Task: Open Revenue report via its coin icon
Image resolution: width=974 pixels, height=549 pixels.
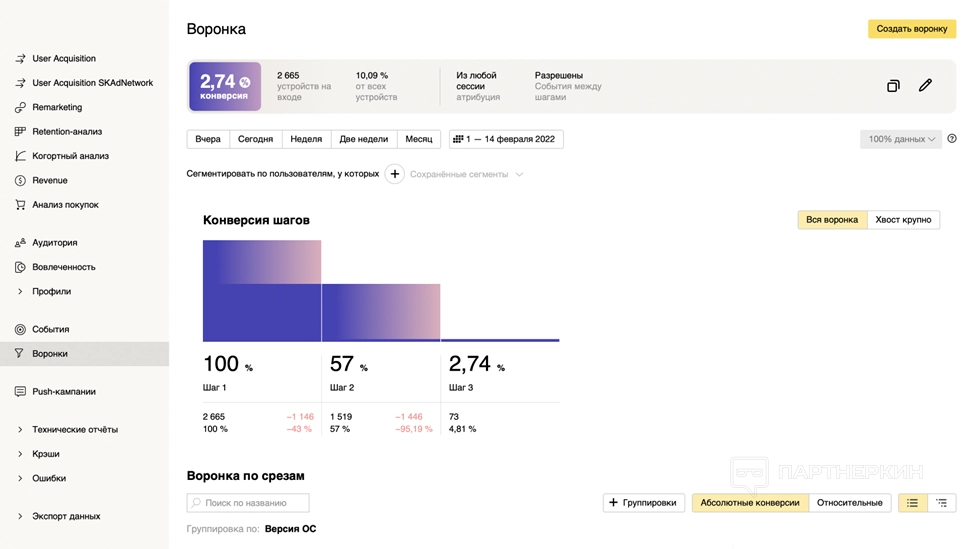Action: 21,181
